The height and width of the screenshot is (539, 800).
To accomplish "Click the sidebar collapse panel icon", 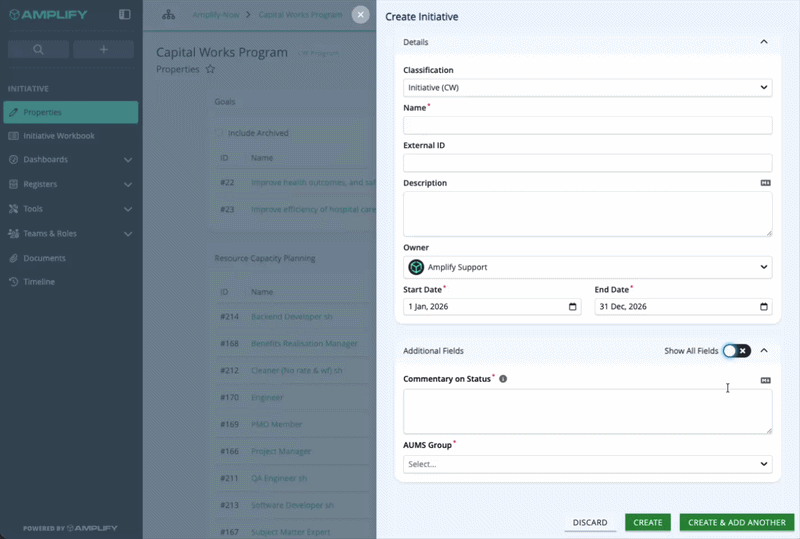I will (x=124, y=14).
